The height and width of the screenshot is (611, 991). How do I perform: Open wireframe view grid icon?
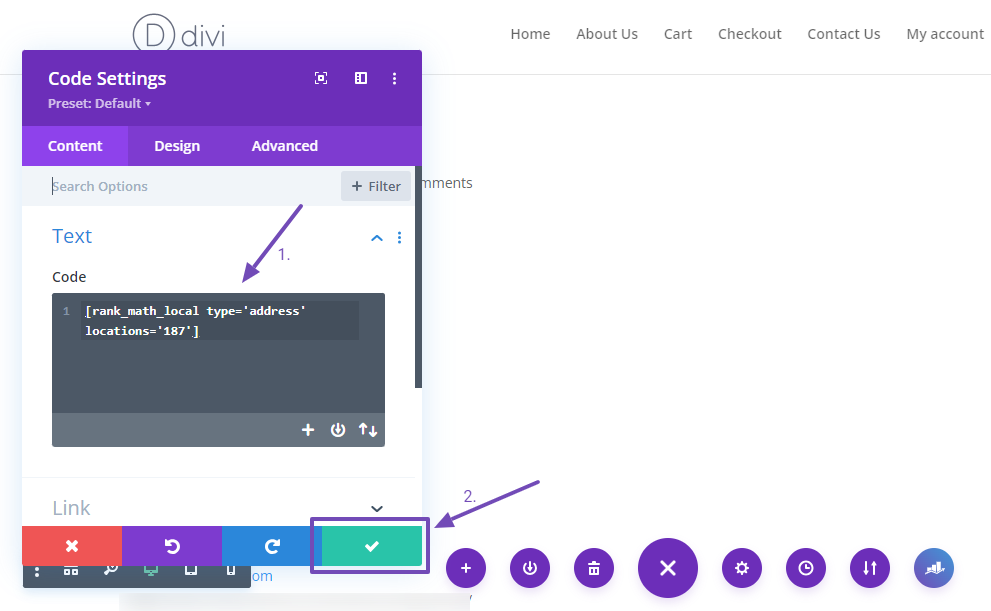tap(71, 571)
